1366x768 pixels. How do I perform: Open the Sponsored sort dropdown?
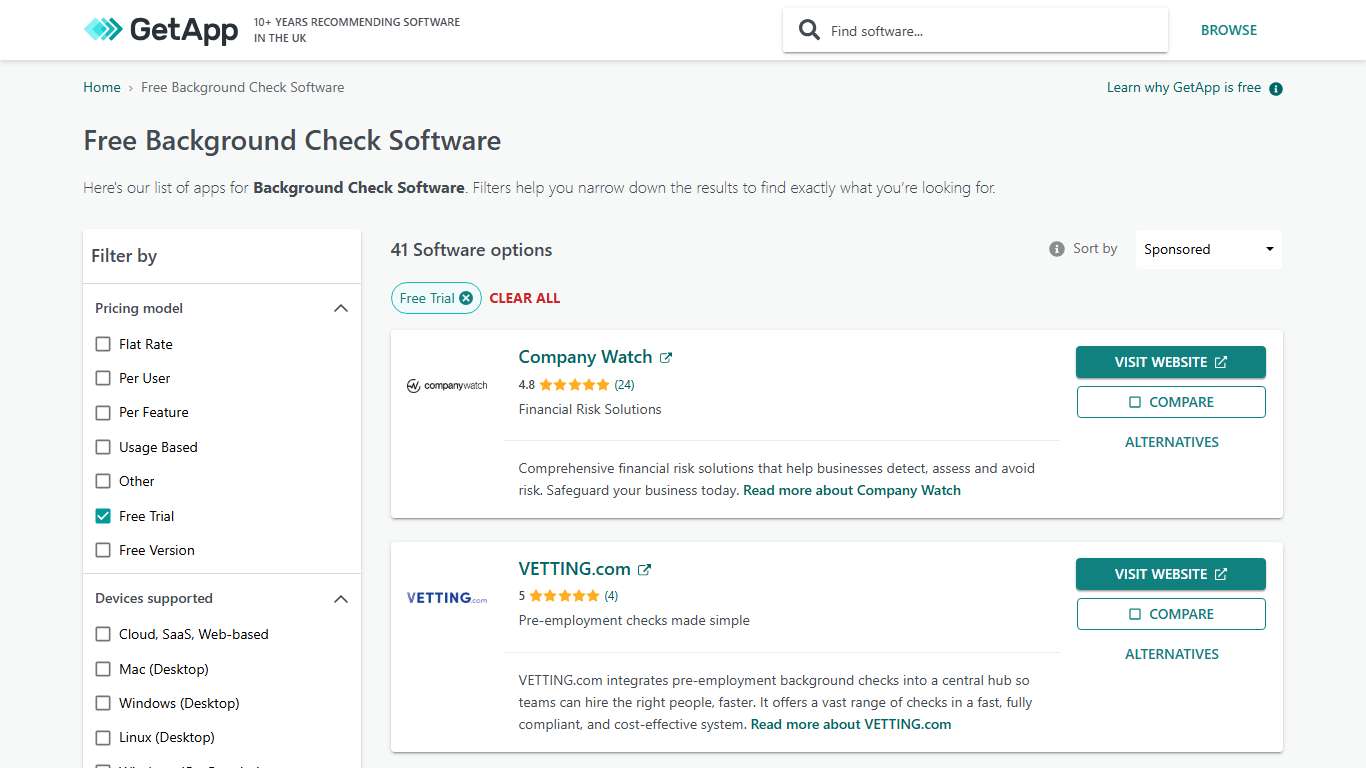click(x=1207, y=248)
